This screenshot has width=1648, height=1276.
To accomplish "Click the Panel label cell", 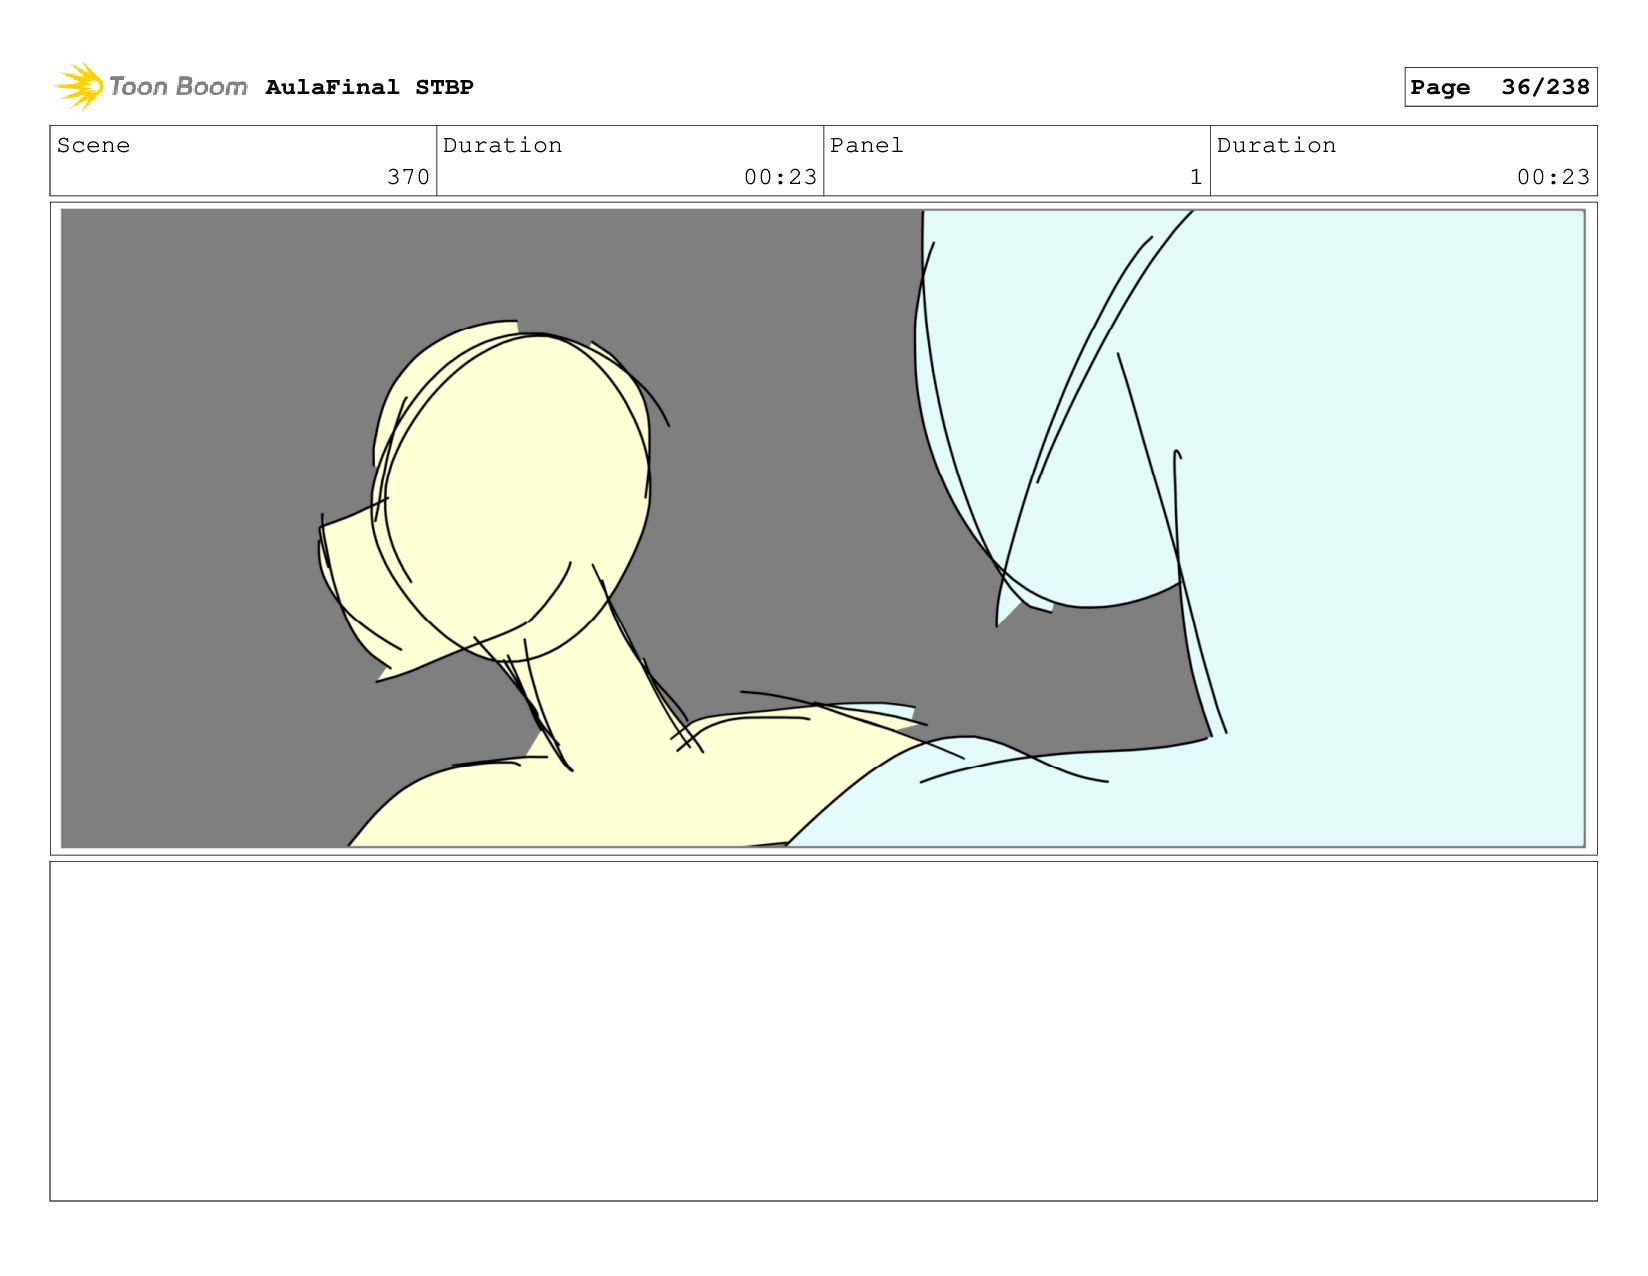I will point(1016,160).
